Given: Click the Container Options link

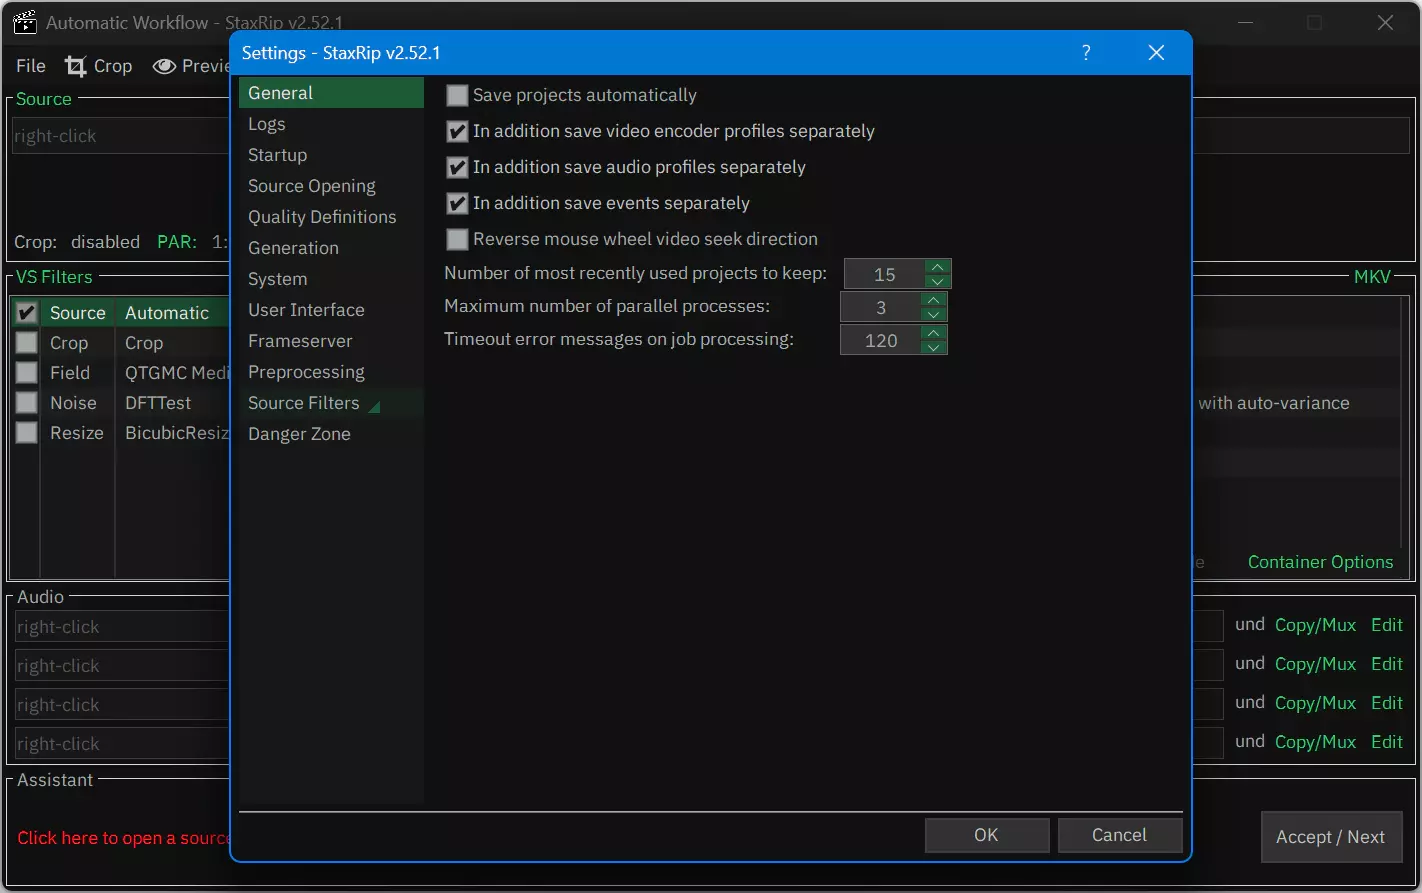Looking at the screenshot, I should [x=1320, y=562].
